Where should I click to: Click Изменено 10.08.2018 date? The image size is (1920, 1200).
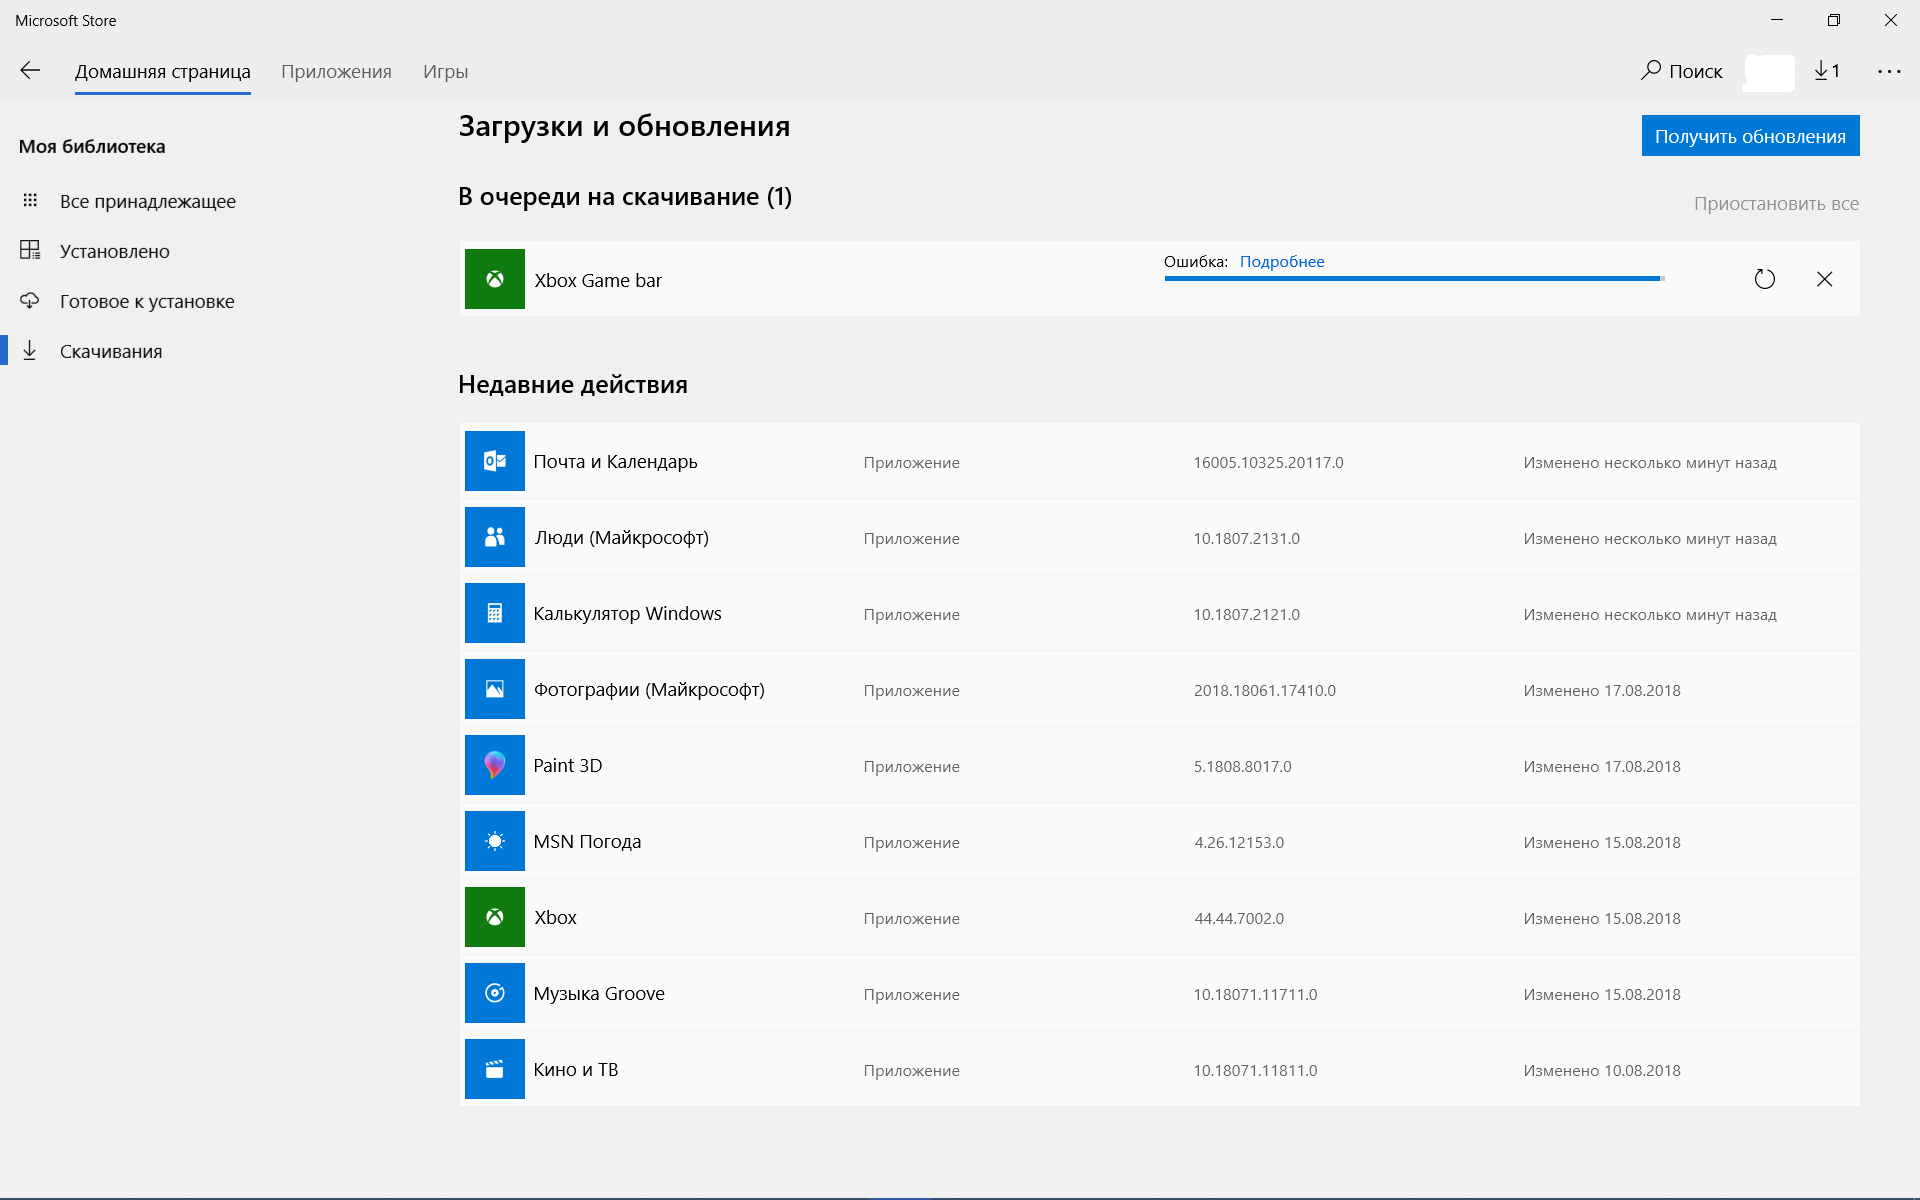(1602, 1070)
